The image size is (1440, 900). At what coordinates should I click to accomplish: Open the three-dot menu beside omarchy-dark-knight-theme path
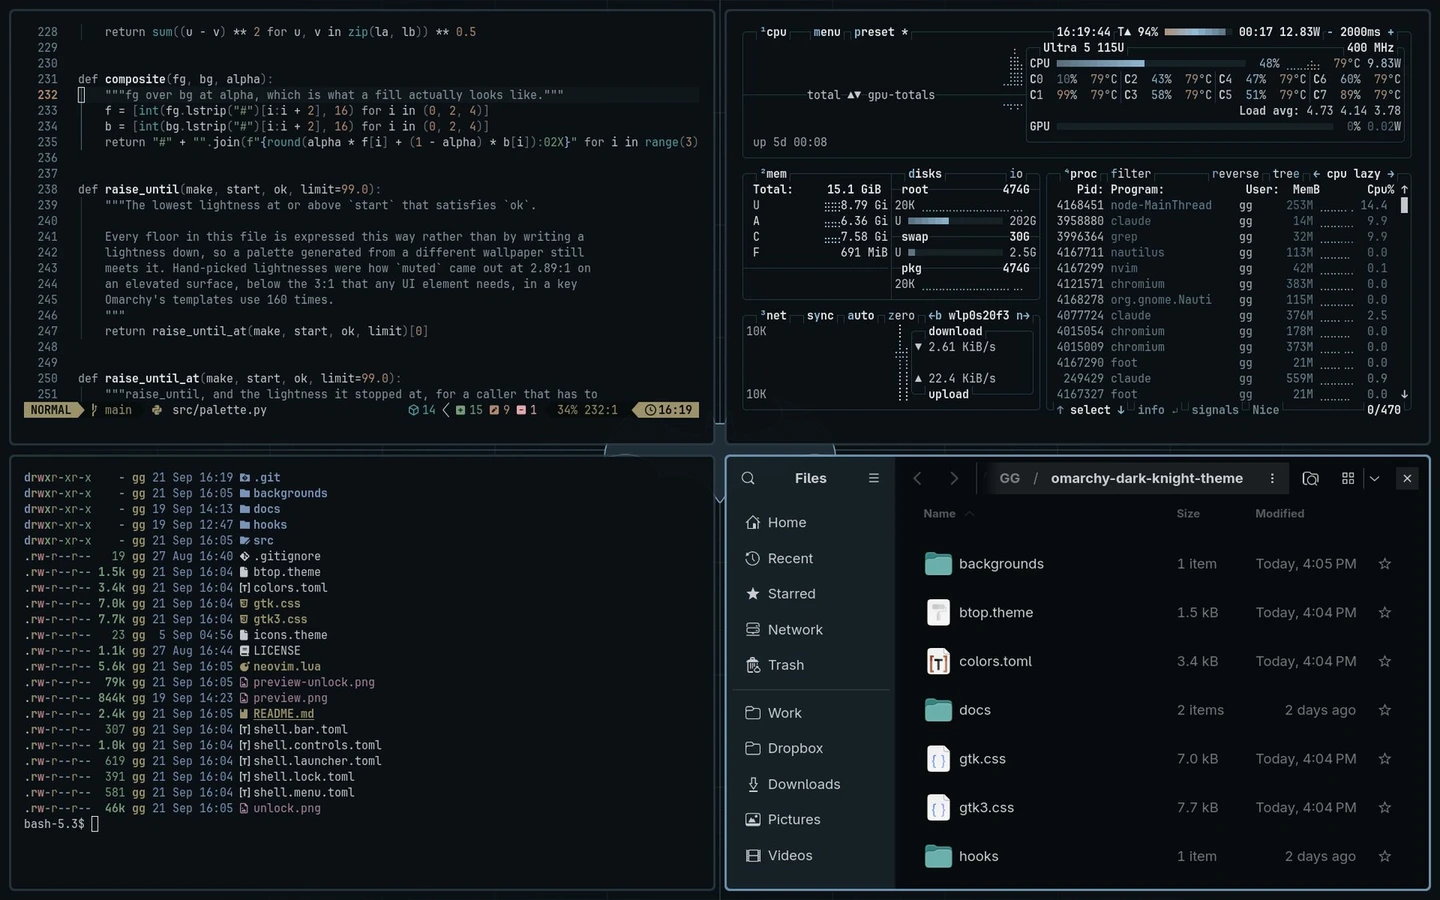coord(1272,478)
